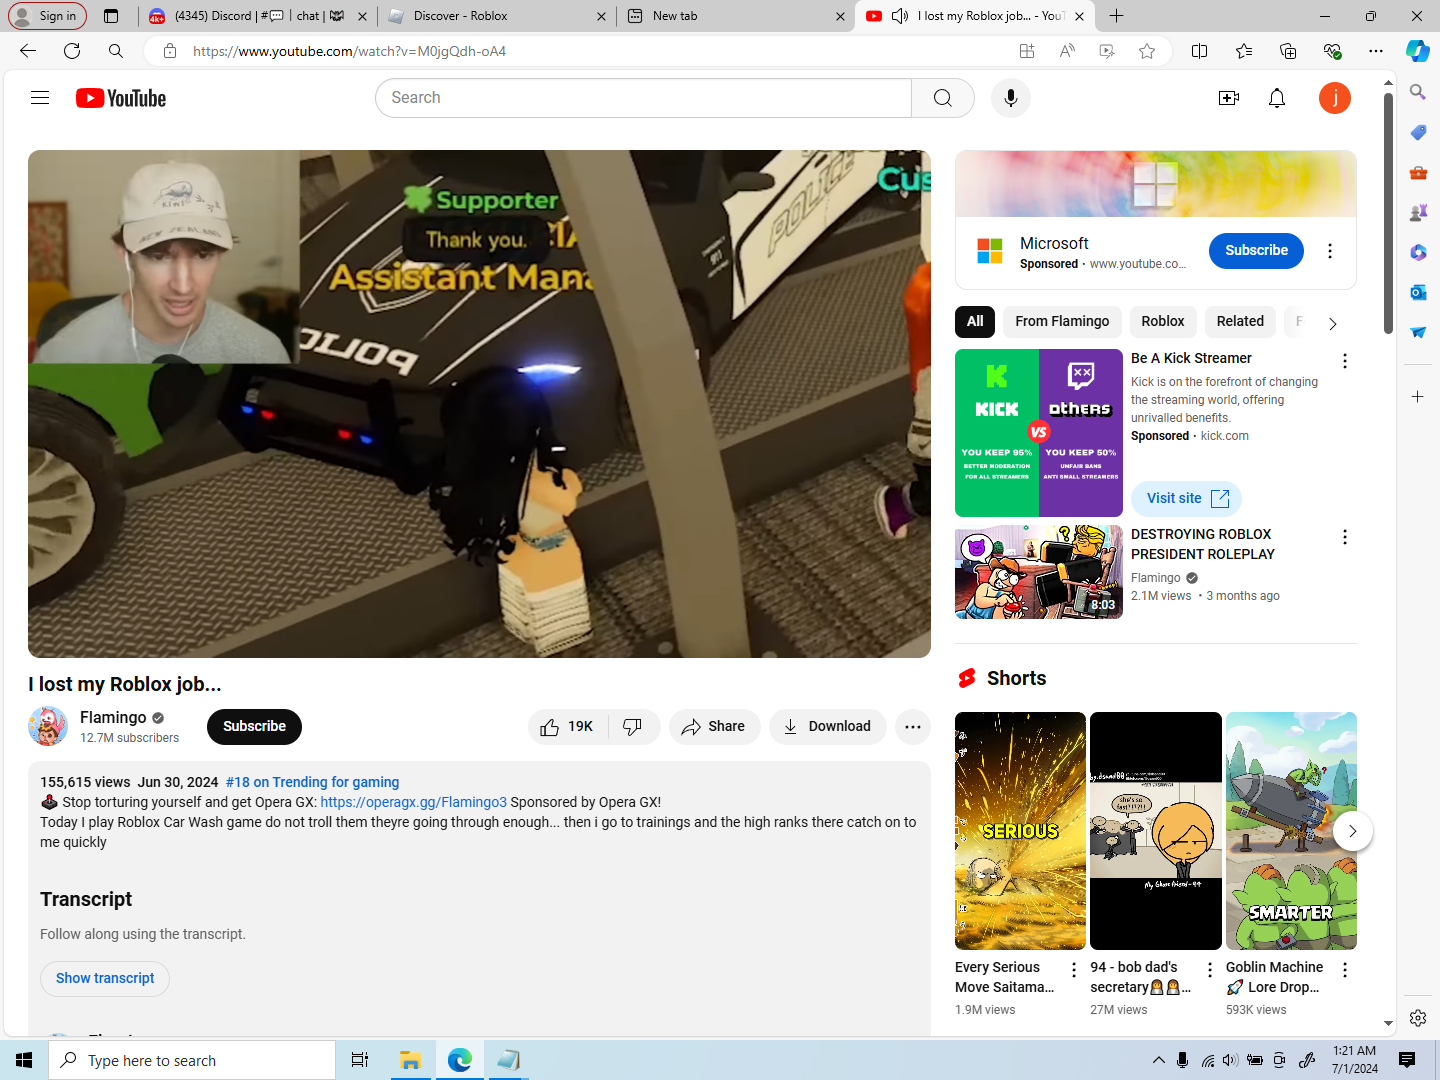
Task: Show more filter chips with the chevron
Action: click(x=1332, y=323)
